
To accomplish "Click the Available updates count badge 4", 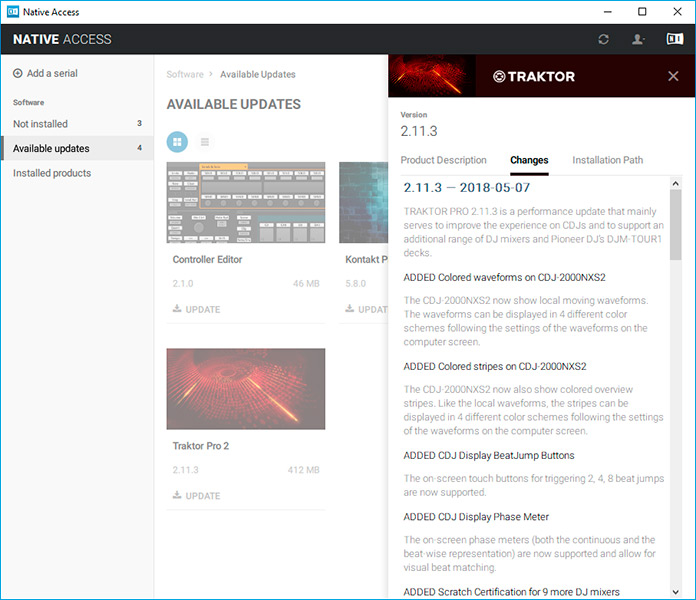I will (139, 148).
